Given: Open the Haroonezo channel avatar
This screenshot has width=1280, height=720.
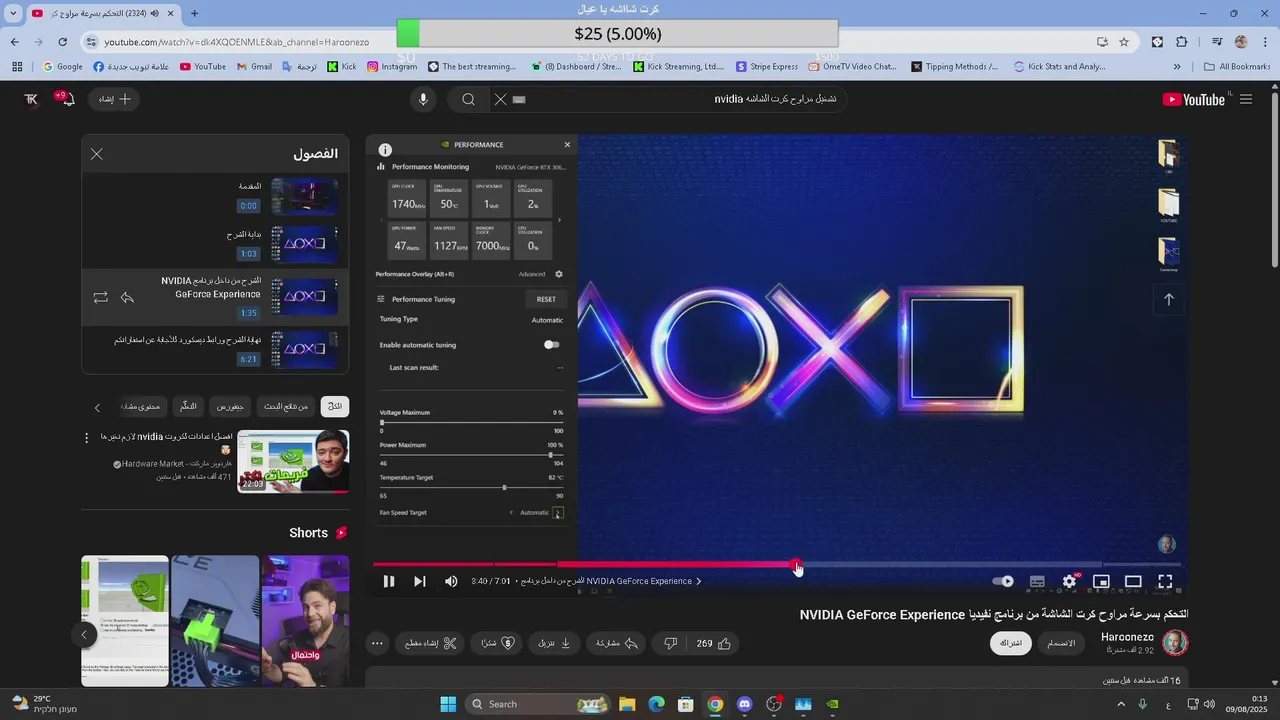Looking at the screenshot, I should click(1175, 642).
